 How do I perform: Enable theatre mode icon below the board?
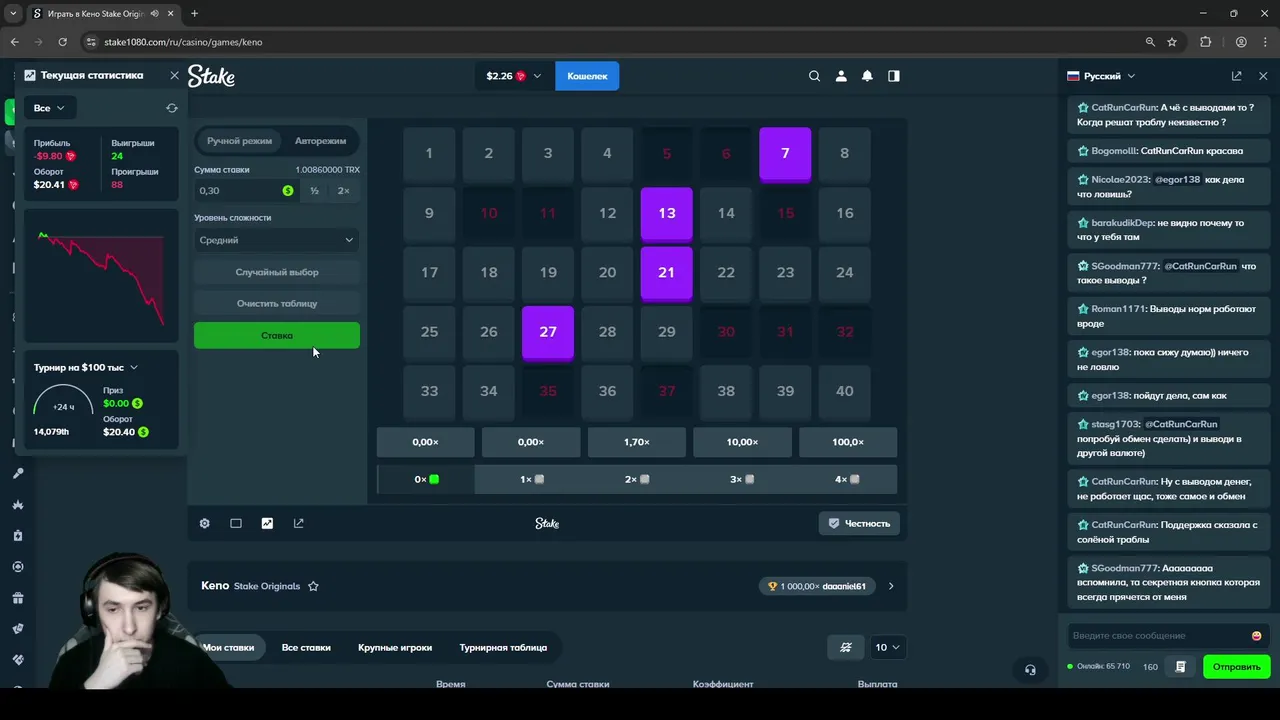point(236,523)
